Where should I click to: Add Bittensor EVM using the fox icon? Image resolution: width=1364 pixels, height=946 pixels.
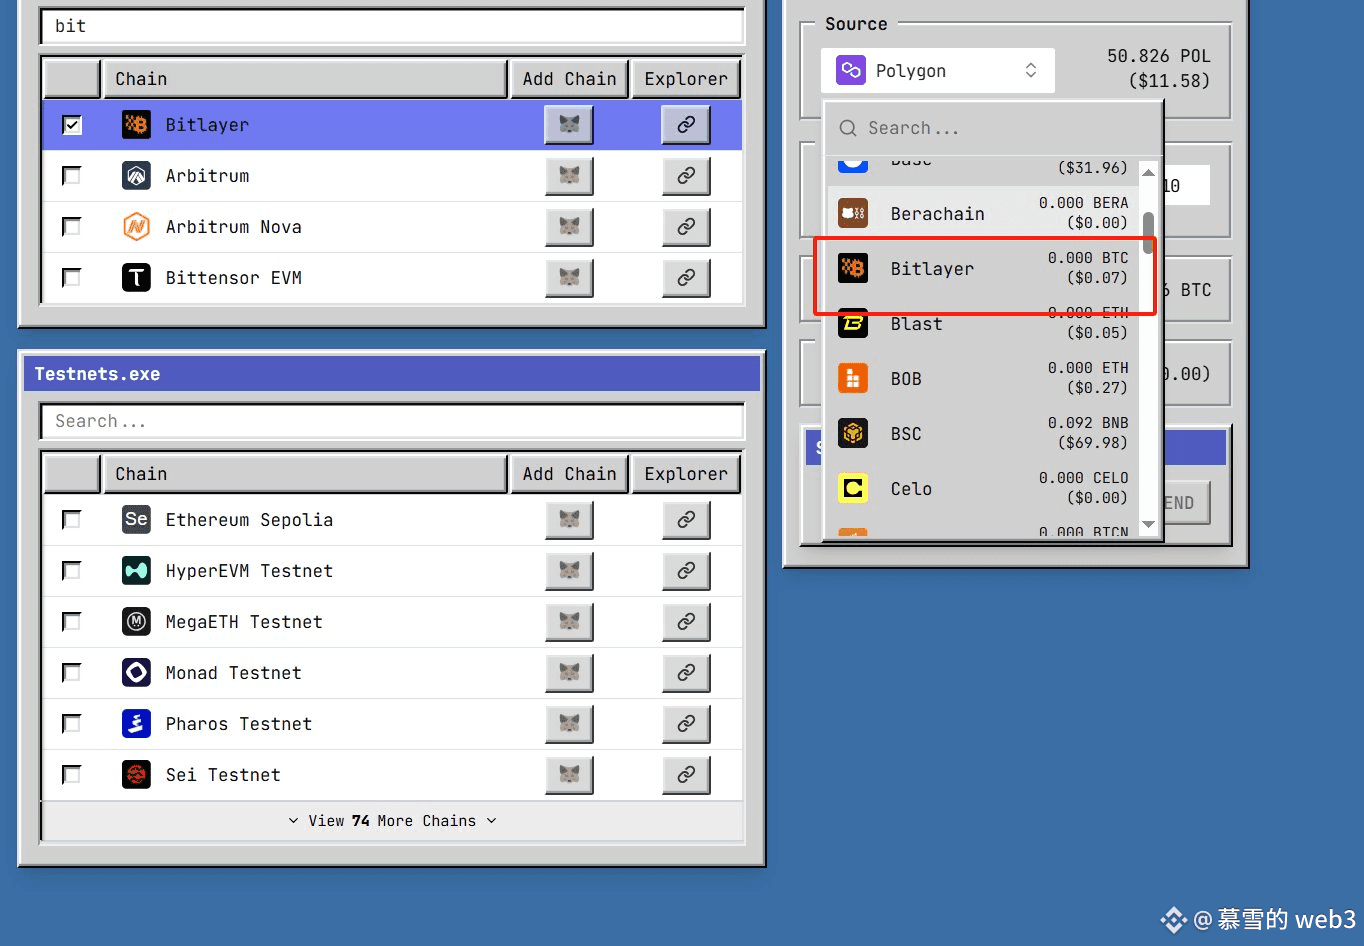(569, 278)
